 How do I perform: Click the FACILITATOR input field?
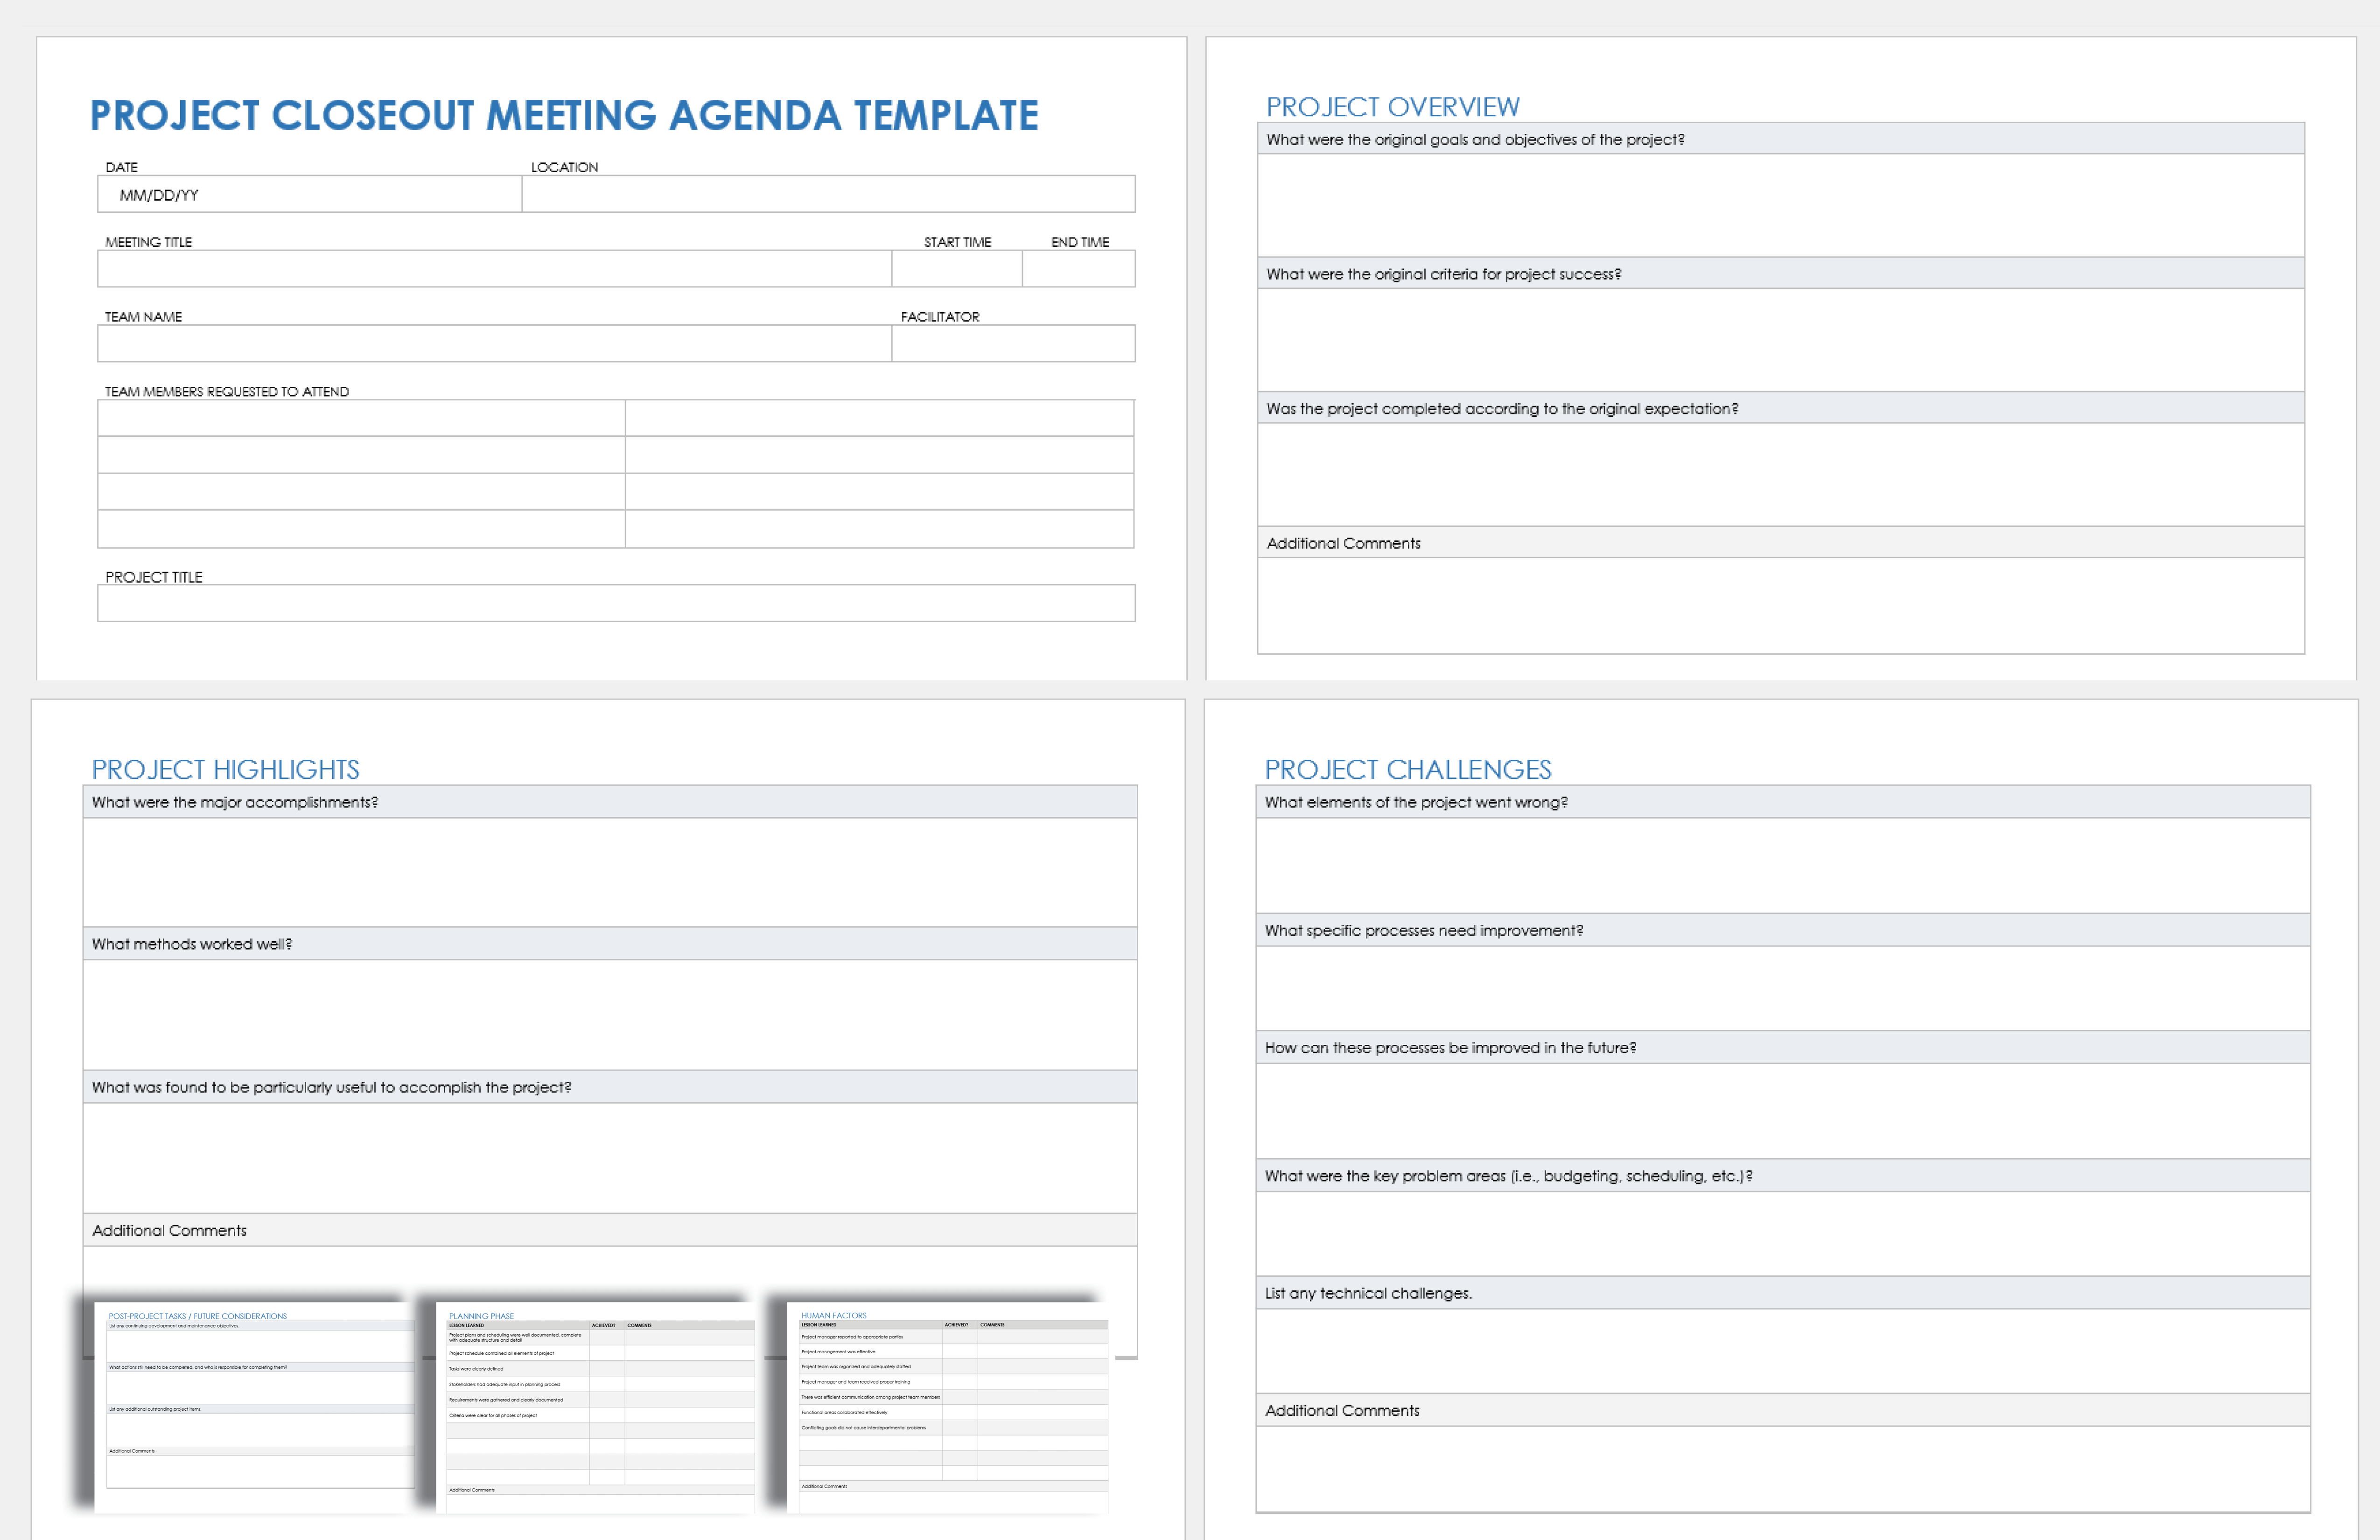pyautogui.click(x=1013, y=343)
